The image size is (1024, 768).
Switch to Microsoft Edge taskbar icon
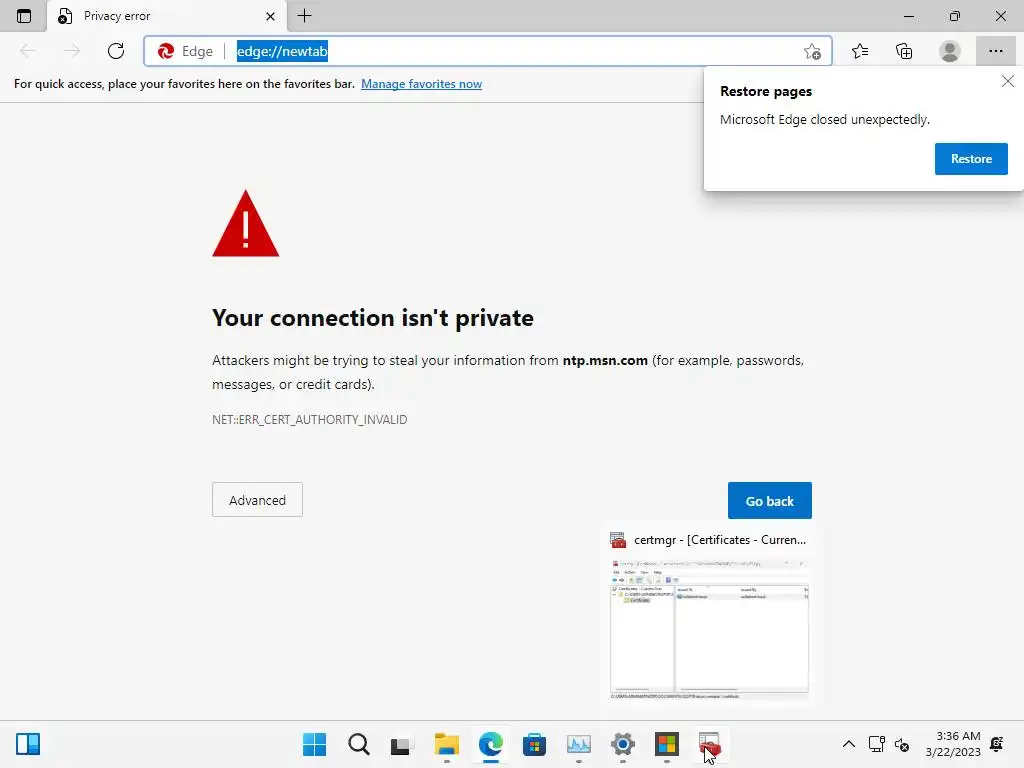[490, 744]
